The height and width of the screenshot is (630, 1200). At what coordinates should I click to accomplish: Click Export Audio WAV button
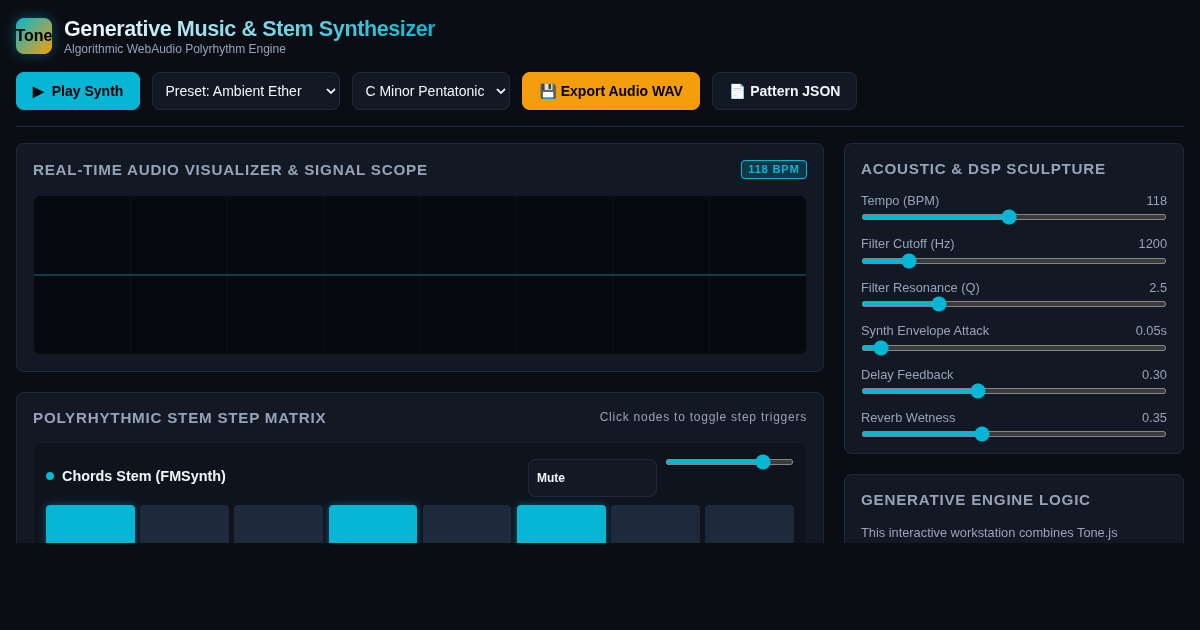[611, 91]
